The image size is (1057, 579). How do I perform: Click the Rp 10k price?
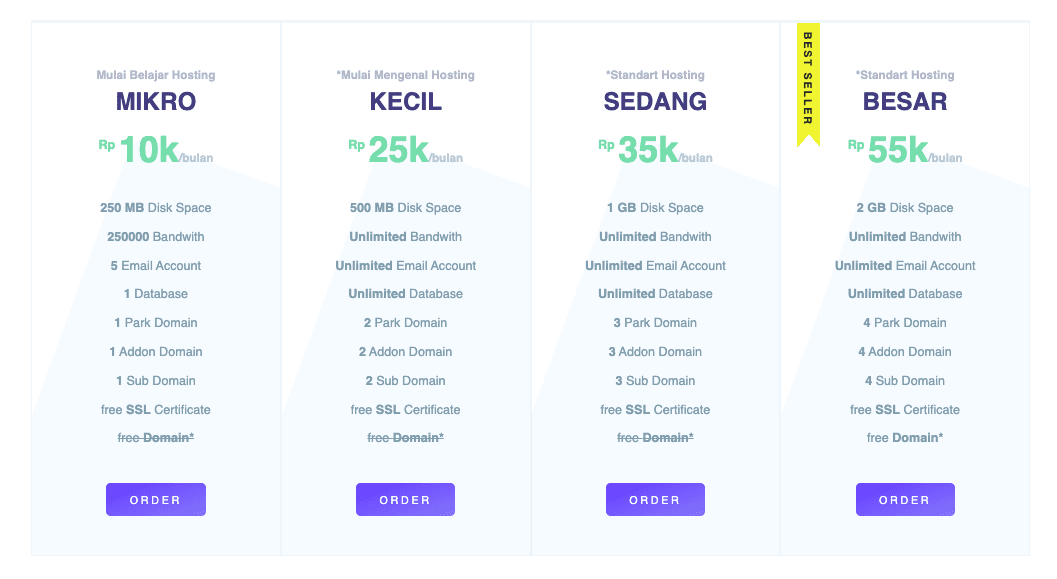tap(156, 150)
